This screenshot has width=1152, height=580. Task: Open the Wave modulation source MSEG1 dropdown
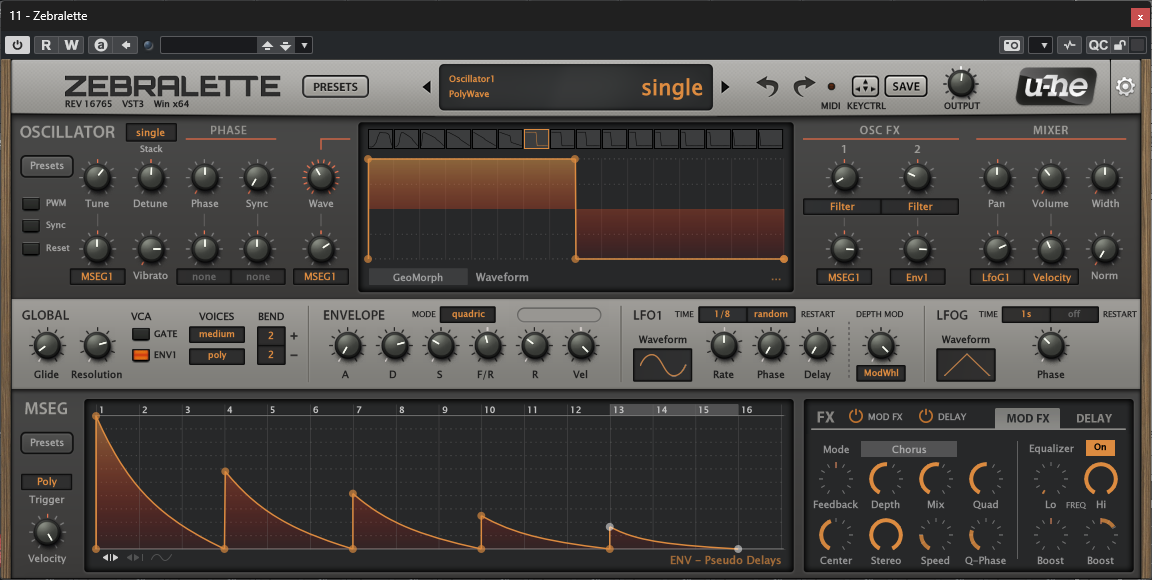320,277
